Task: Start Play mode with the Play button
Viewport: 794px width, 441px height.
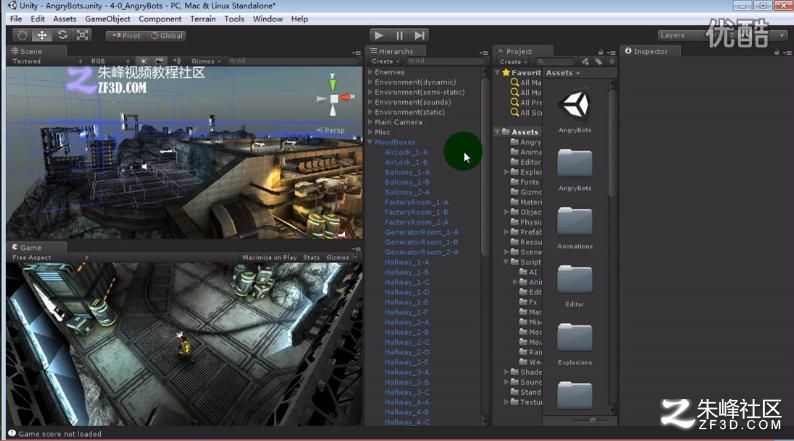Action: pos(379,35)
